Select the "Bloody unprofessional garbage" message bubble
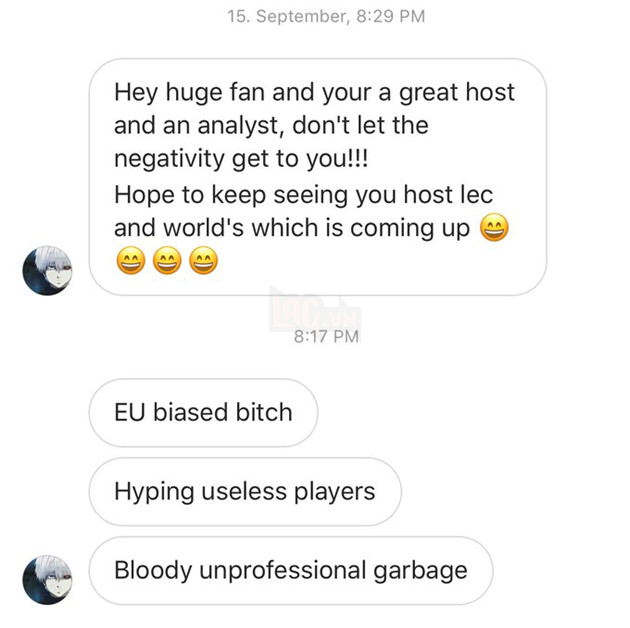Viewport: 630px width, 628px height. pos(291,570)
